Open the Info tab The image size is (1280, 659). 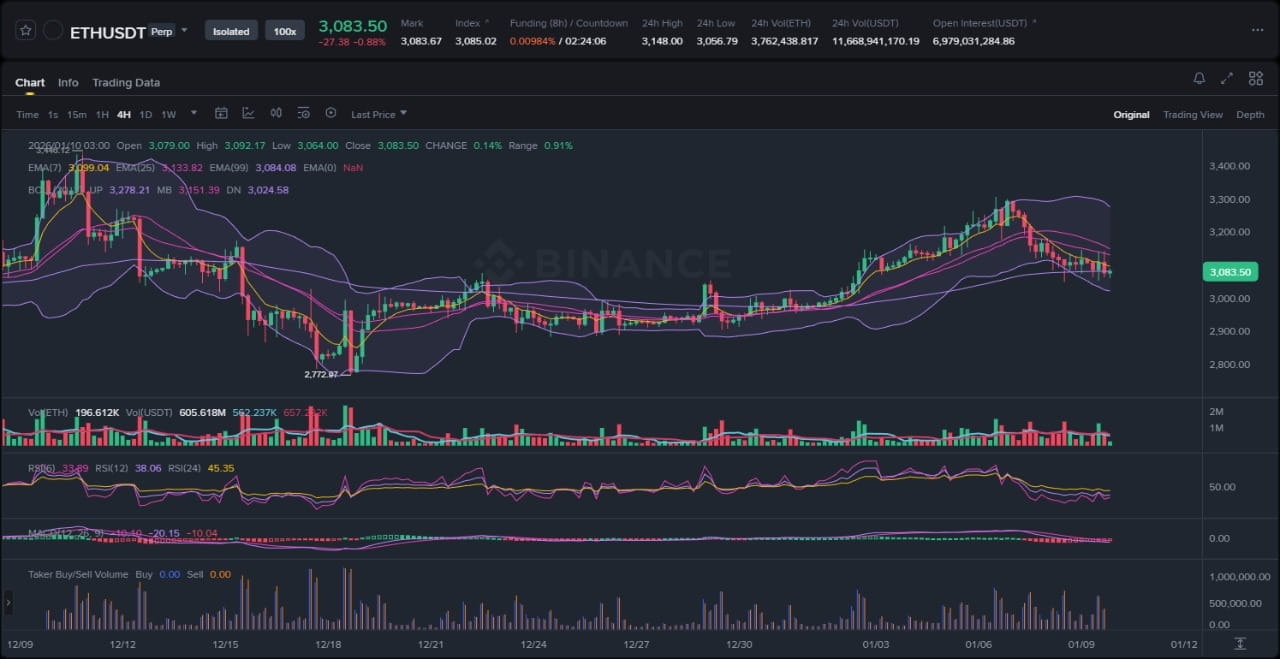[x=68, y=83]
